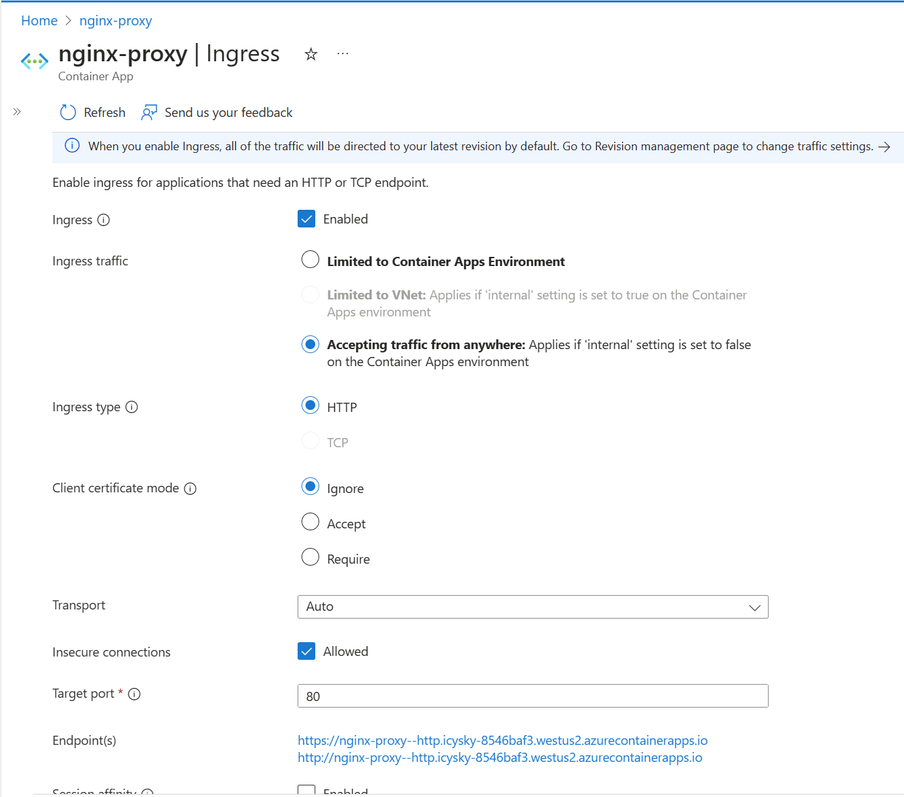
Task: Click the Refresh circular arrow icon
Action: click(x=67, y=112)
